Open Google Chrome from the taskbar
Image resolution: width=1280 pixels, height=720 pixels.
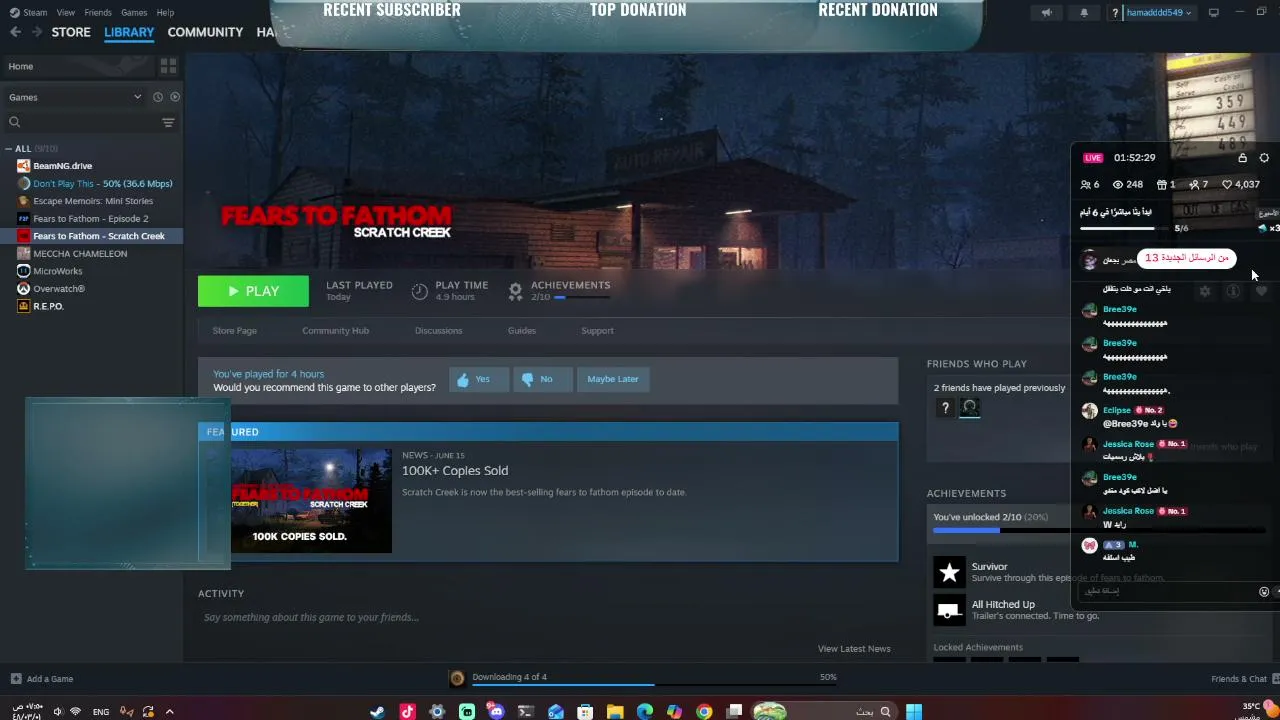704,712
